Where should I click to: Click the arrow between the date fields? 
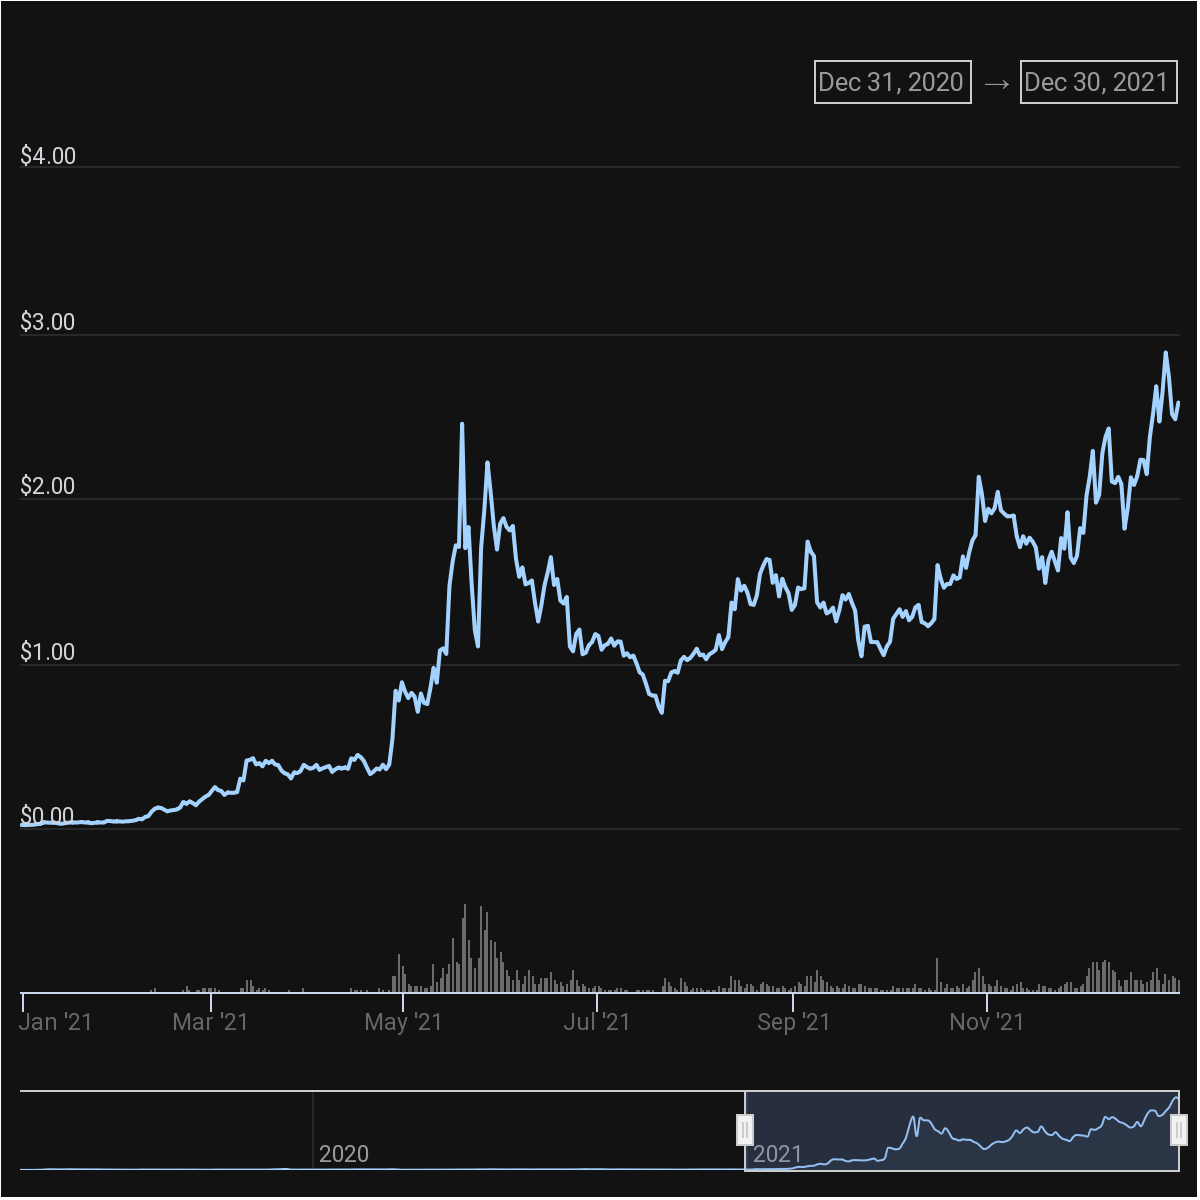996,83
